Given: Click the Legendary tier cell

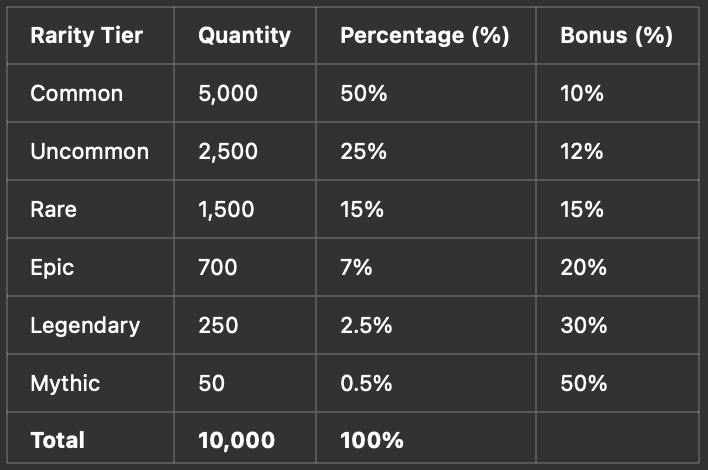Looking at the screenshot, I should point(85,325).
